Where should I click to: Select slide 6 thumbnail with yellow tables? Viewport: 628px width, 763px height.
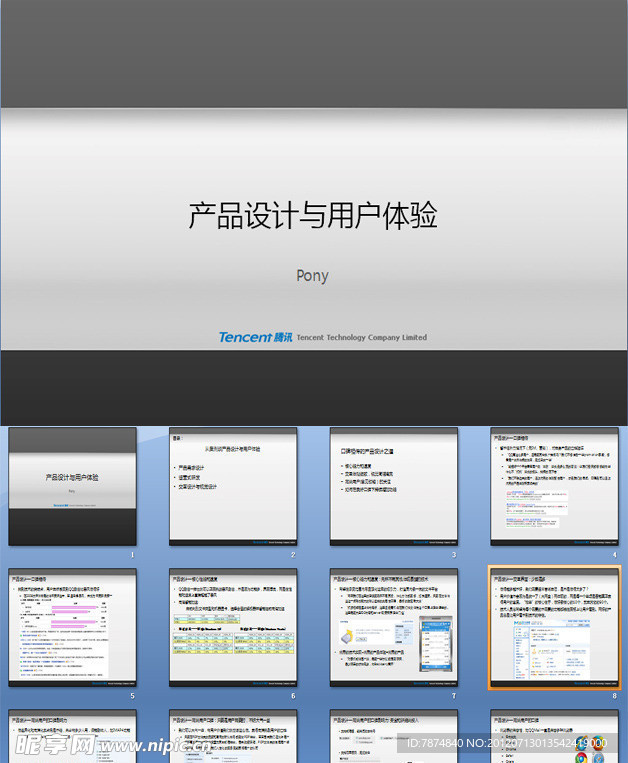point(233,628)
